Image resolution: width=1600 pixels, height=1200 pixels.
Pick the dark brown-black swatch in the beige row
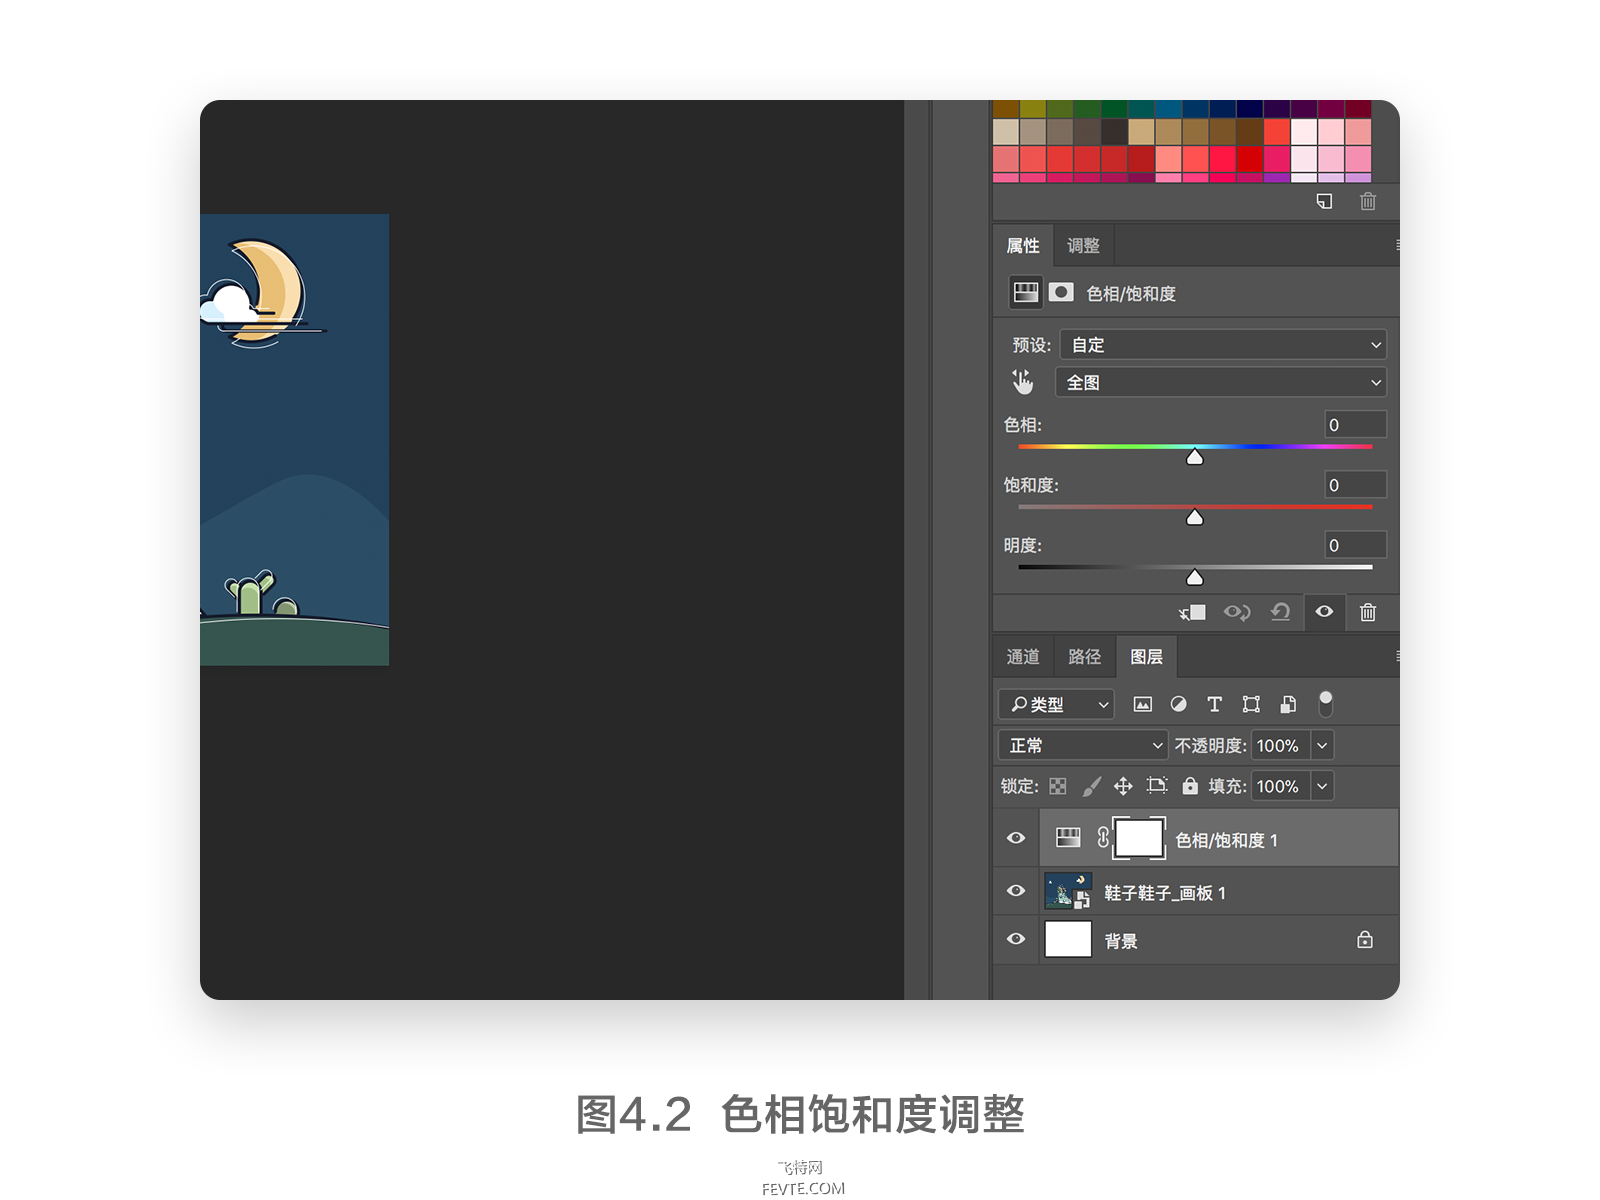point(1114,132)
